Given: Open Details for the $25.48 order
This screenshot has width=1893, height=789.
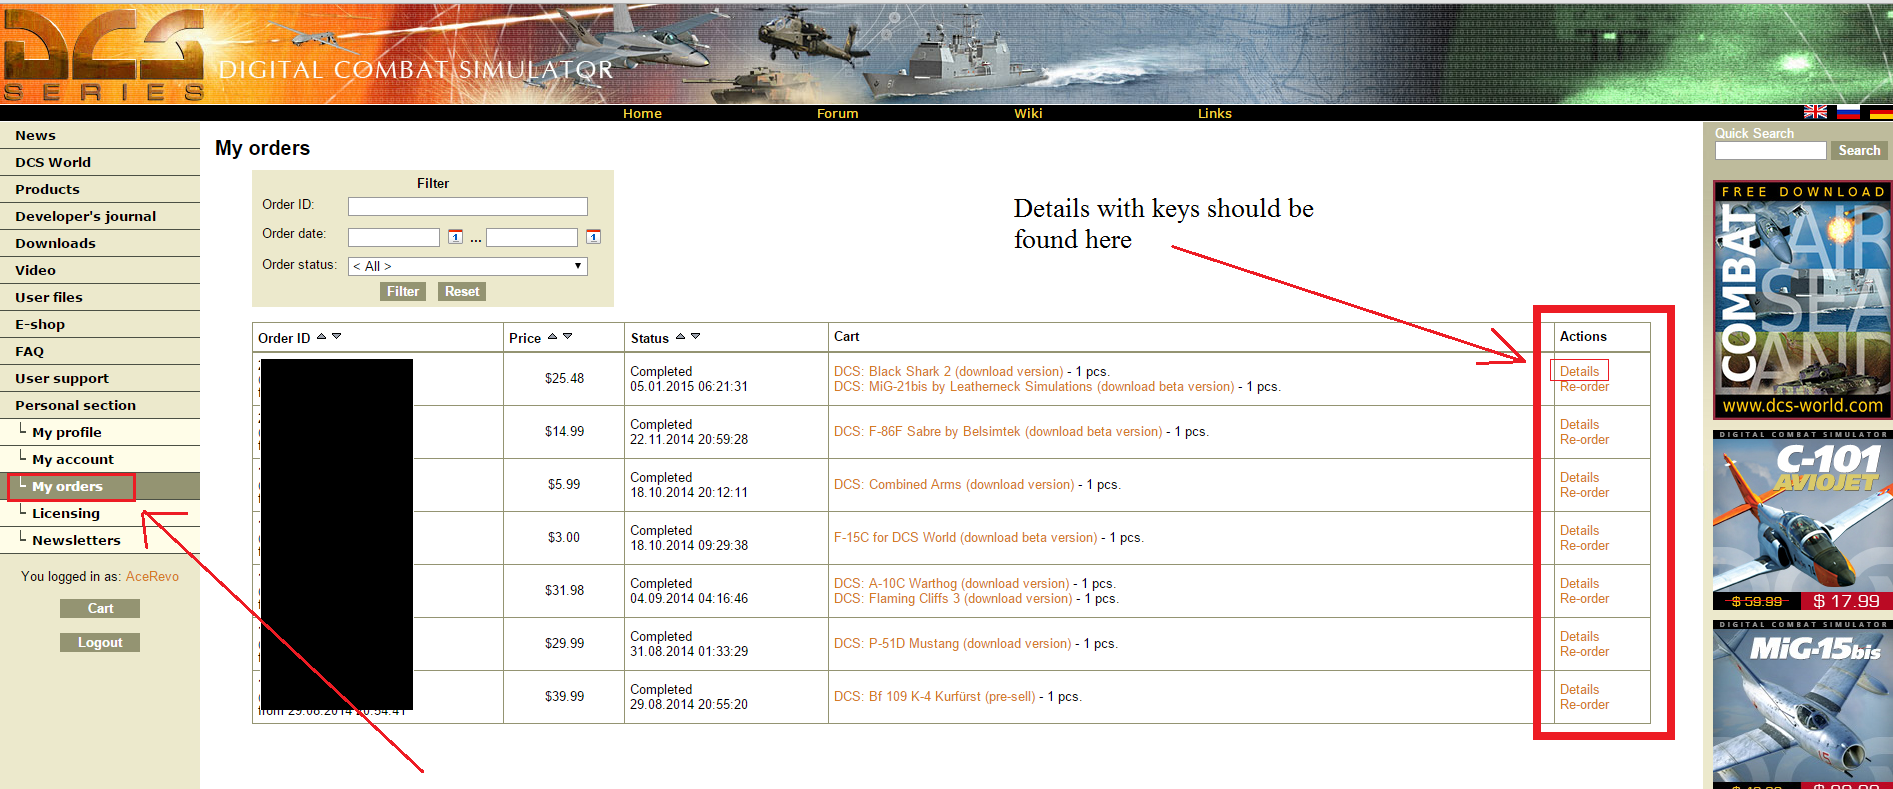Looking at the screenshot, I should pyautogui.click(x=1579, y=371).
